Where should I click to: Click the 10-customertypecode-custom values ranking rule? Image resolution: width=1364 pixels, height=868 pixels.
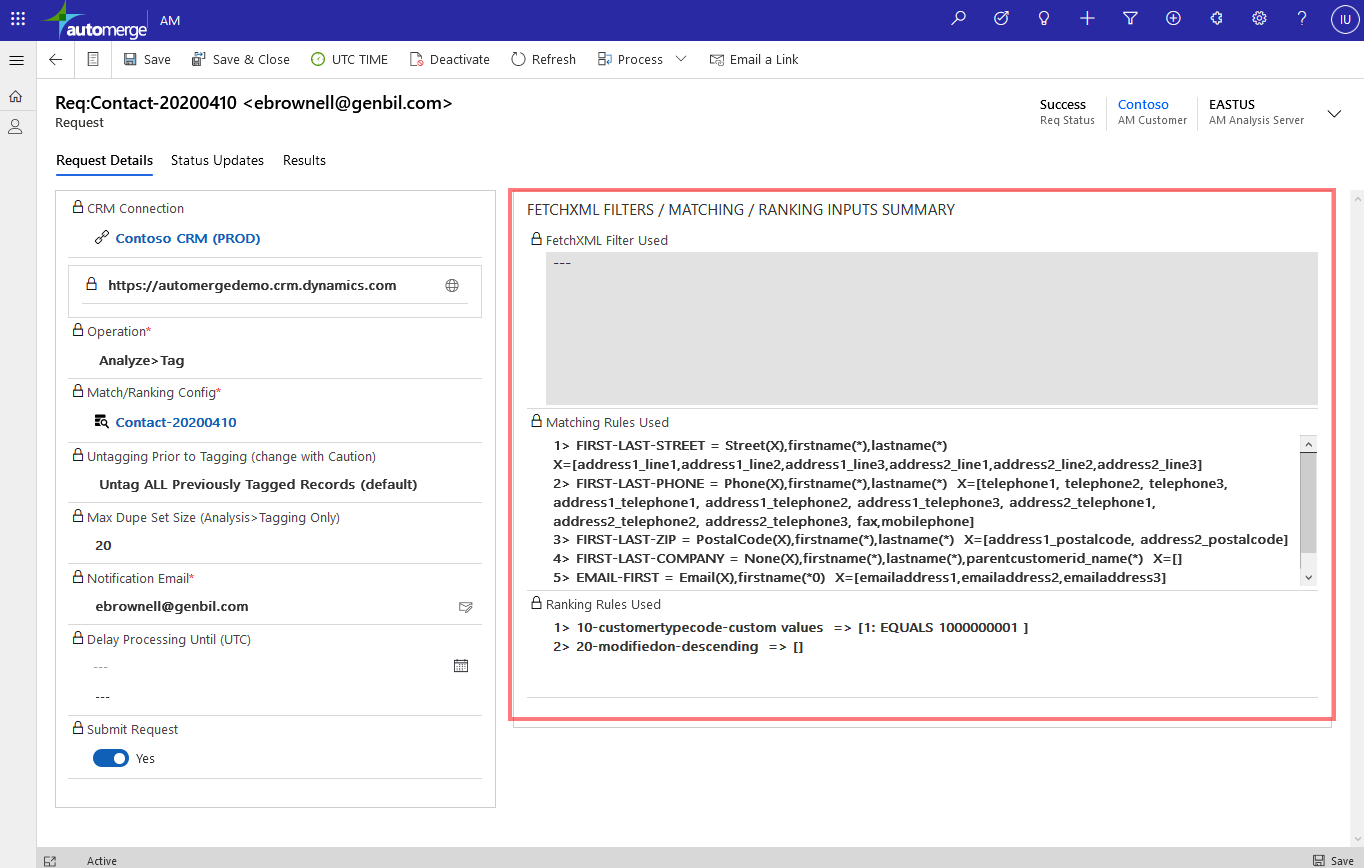[791, 628]
